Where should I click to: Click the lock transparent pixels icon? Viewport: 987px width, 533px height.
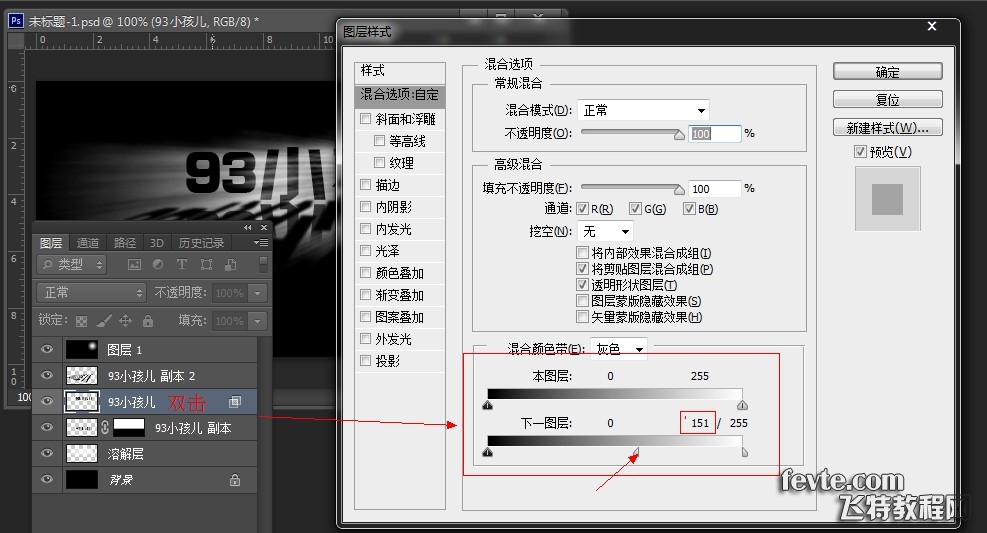(x=82, y=321)
